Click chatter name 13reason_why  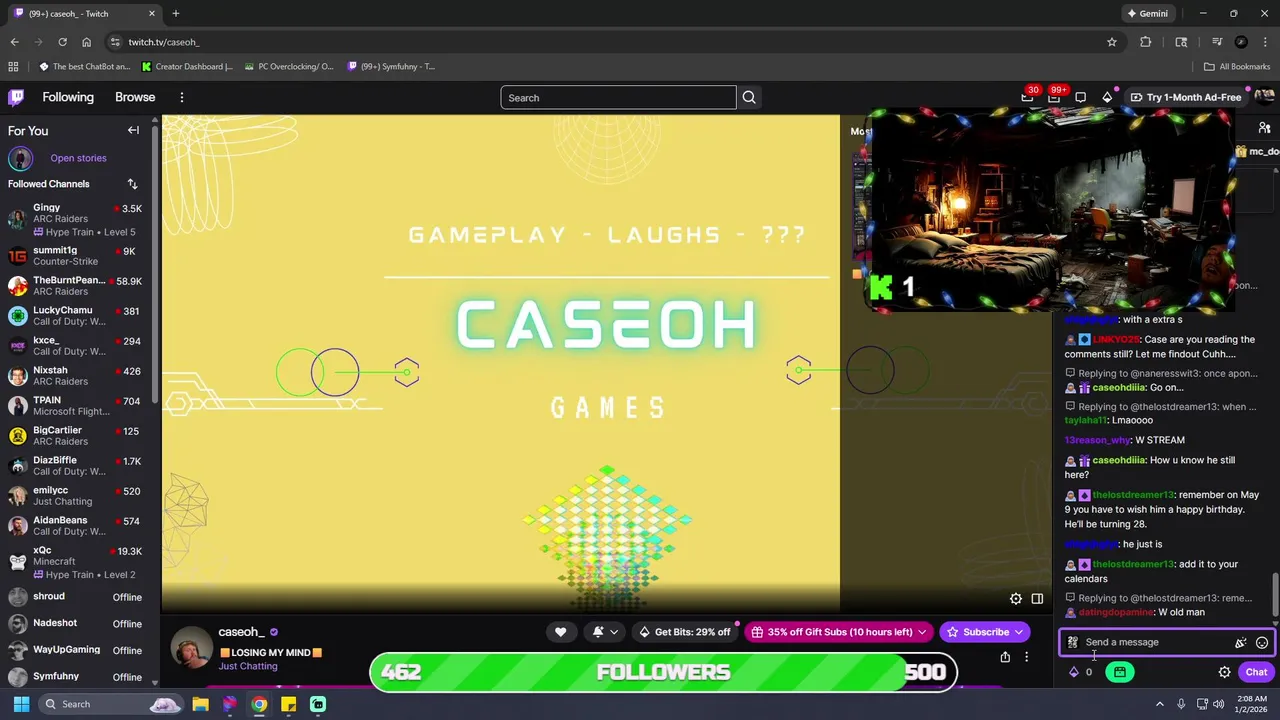1098,440
